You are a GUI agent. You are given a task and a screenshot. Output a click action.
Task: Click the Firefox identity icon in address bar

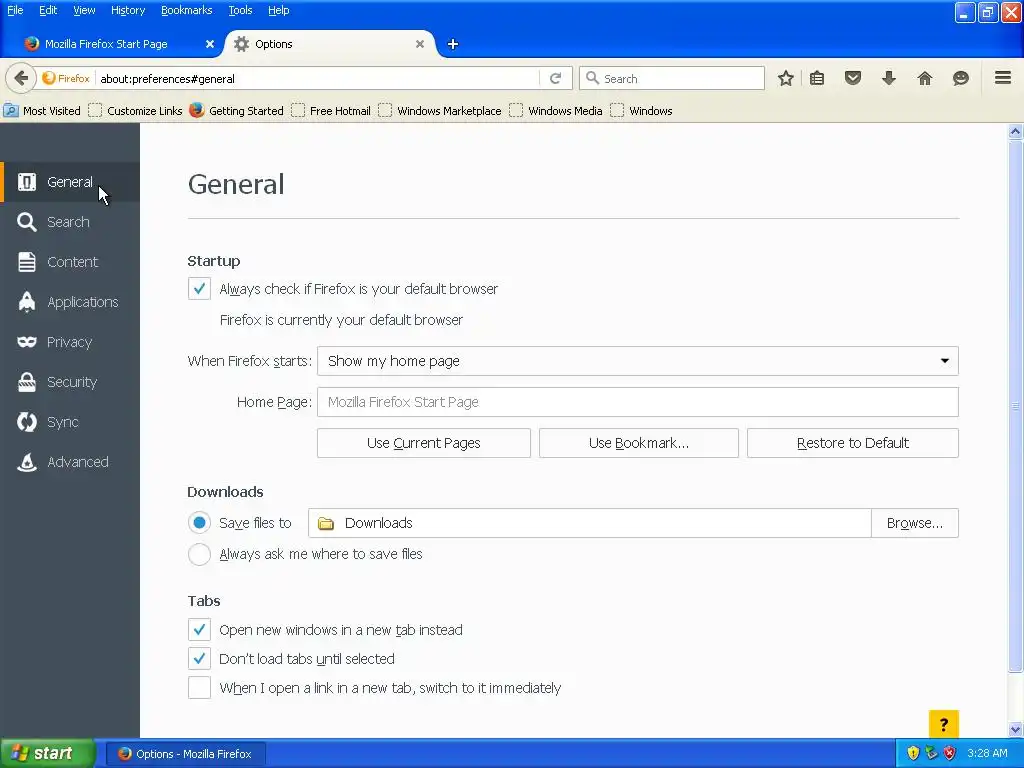point(66,78)
